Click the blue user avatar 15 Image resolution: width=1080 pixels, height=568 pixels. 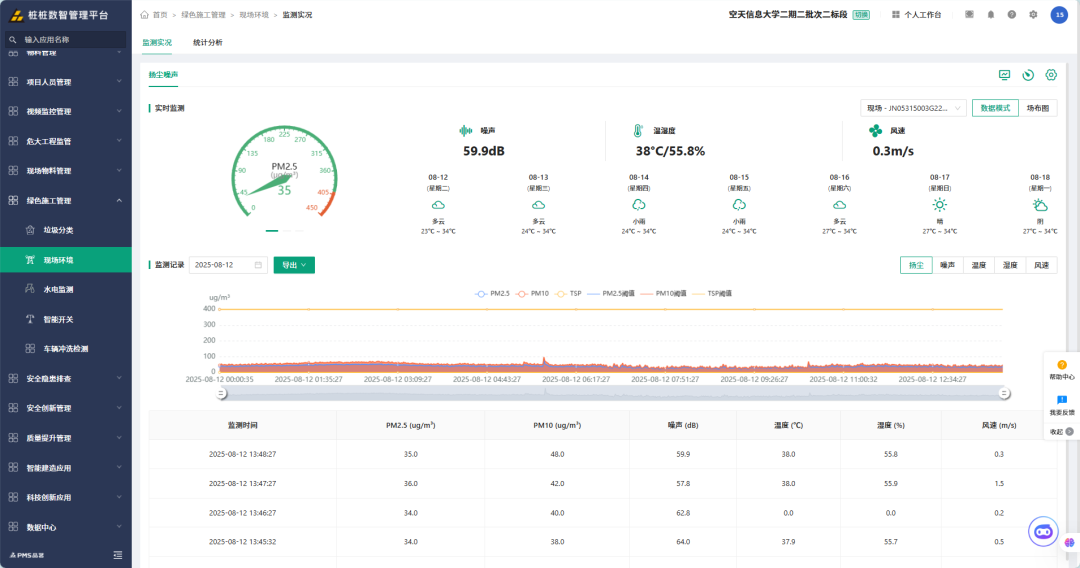point(1059,14)
